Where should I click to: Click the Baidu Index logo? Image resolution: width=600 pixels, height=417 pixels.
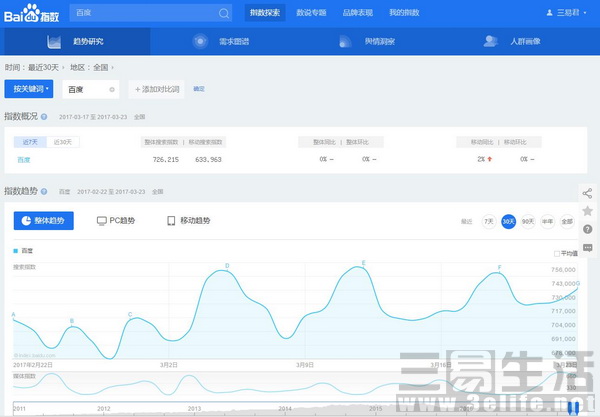point(32,13)
